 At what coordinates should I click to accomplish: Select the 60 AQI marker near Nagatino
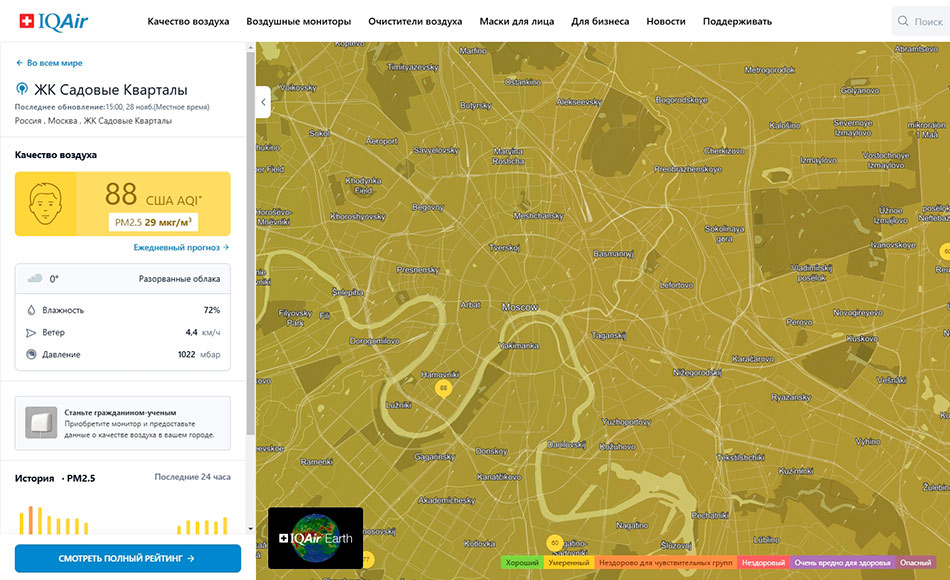(554, 543)
